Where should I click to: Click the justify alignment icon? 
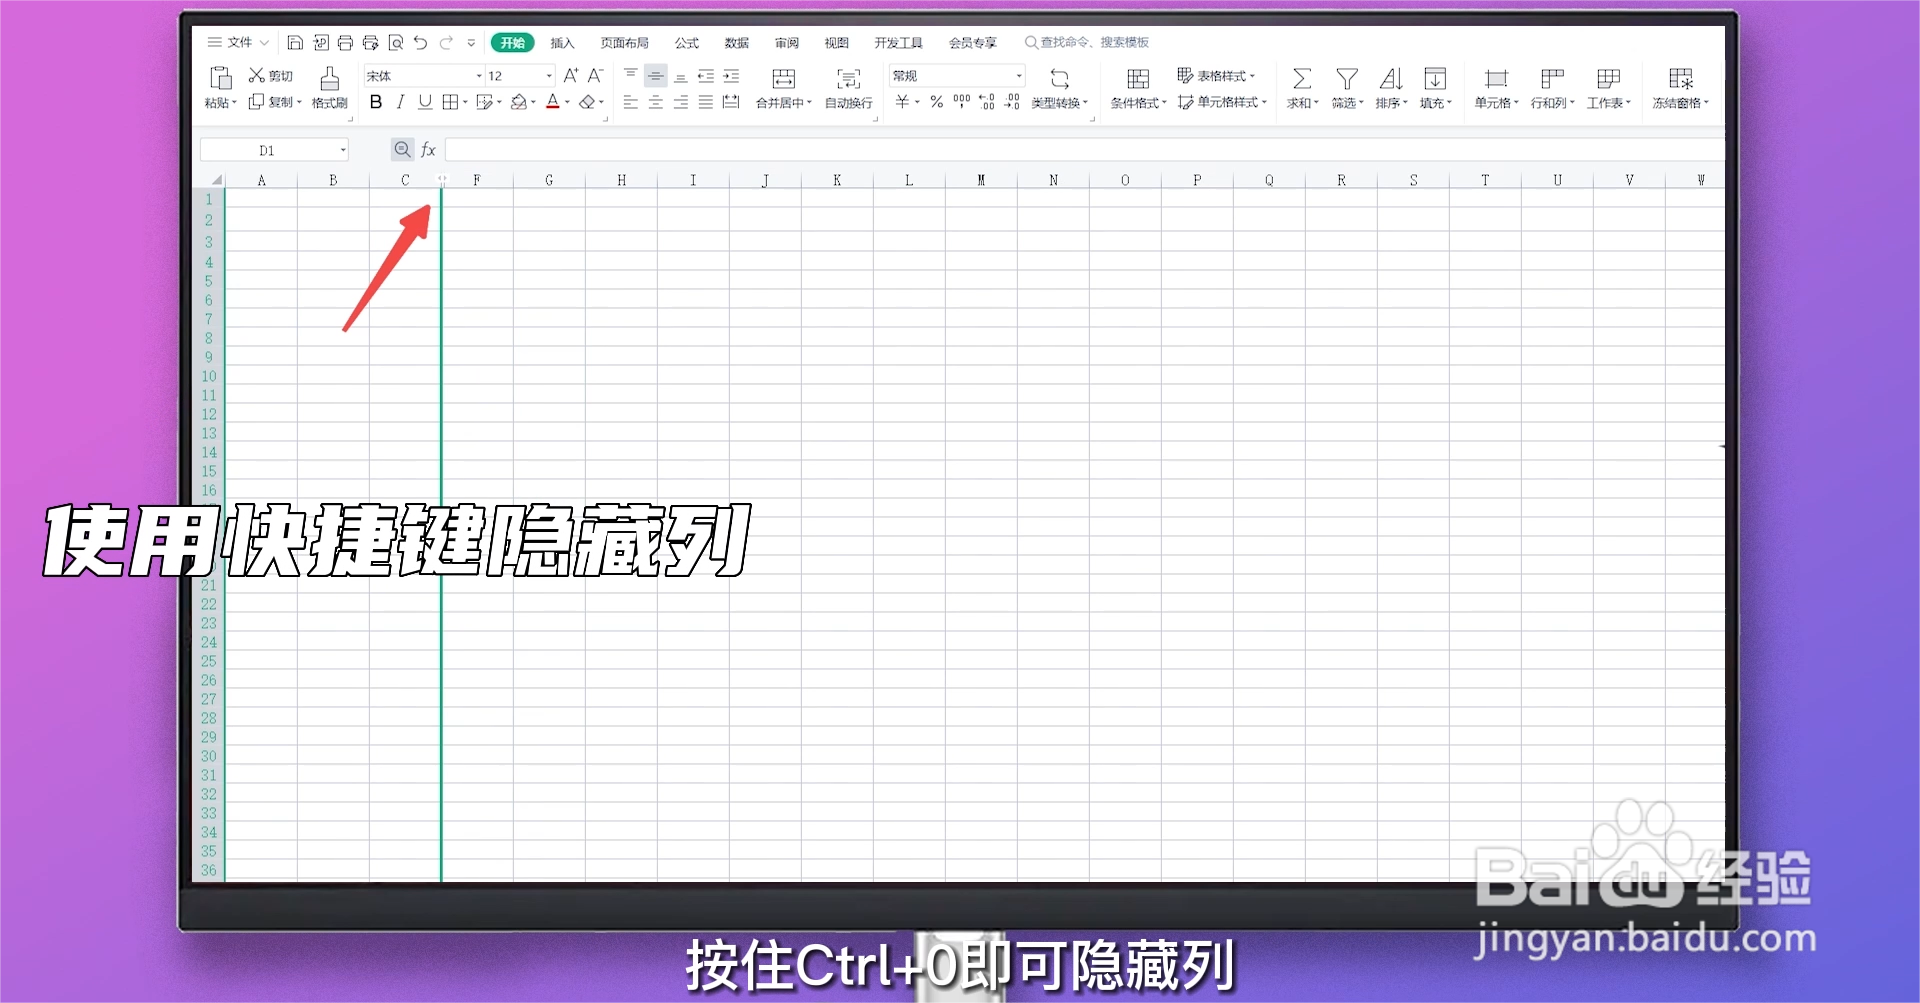706,102
